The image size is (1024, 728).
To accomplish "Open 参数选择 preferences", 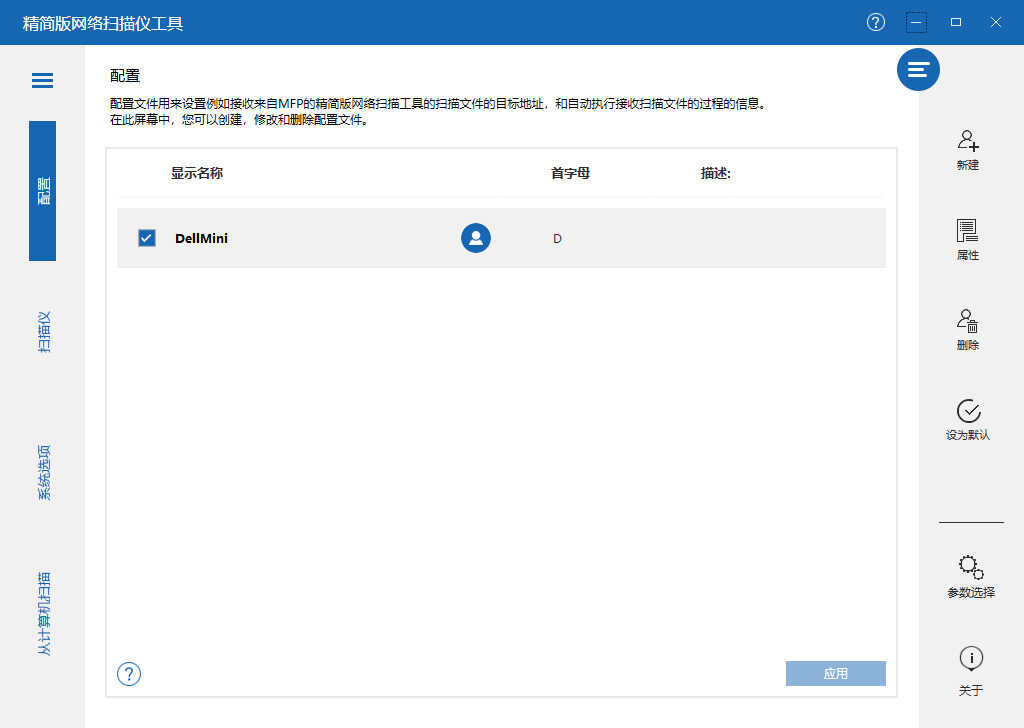I will (x=970, y=577).
